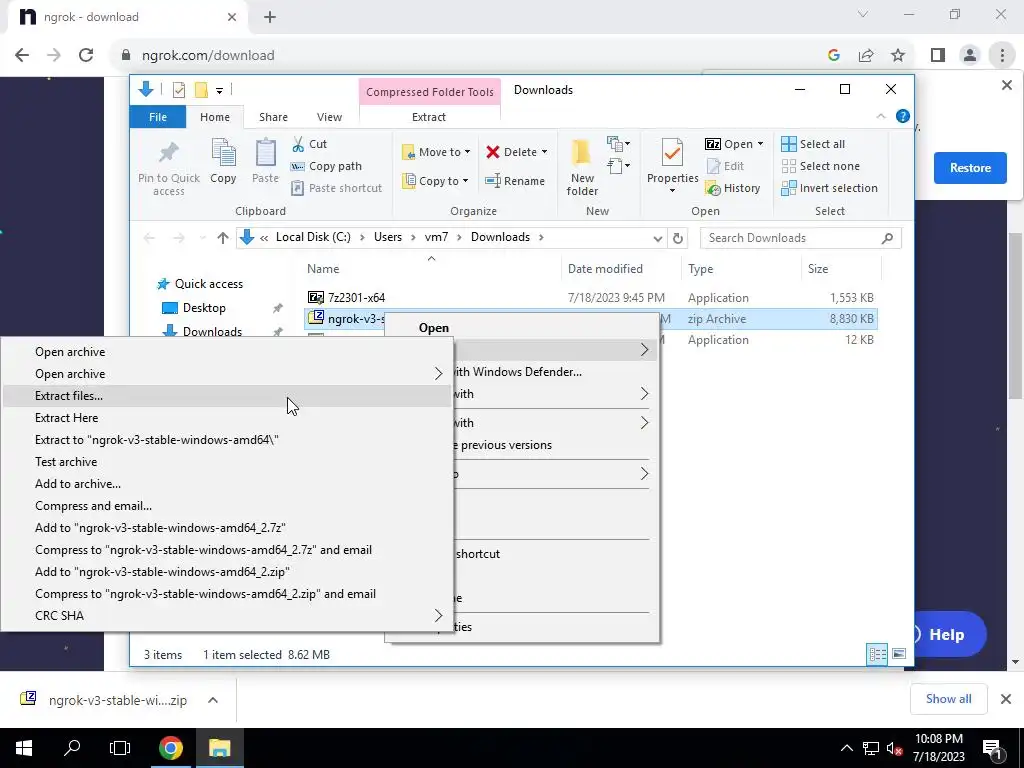Click the blue Restore button

[970, 168]
